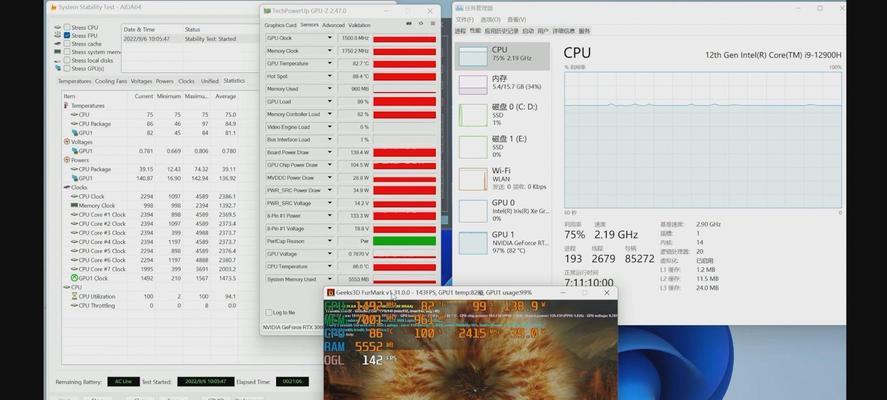Screen dimensions: 887x400
Task: Click the Board Power Draw red bar
Action: pyautogui.click(x=404, y=153)
